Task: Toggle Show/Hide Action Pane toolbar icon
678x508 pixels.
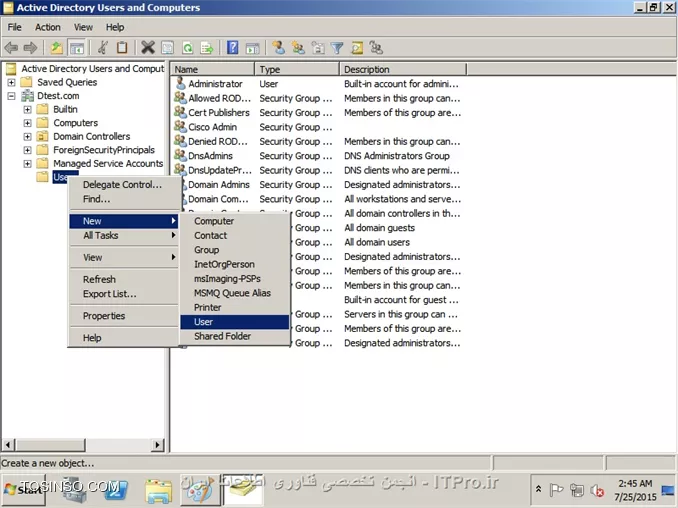Action: (x=252, y=48)
